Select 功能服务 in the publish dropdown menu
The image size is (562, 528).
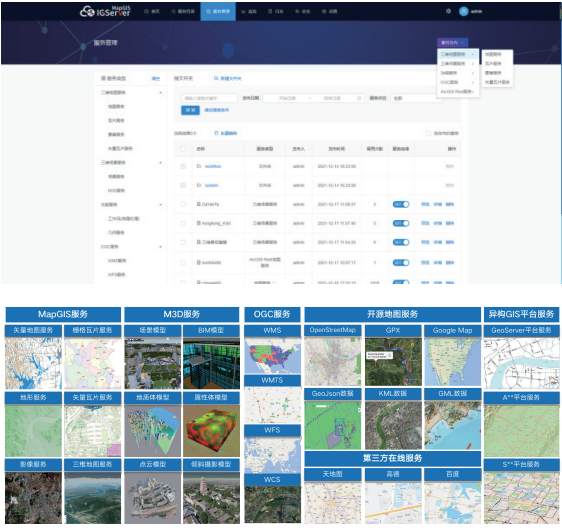[x=458, y=73]
